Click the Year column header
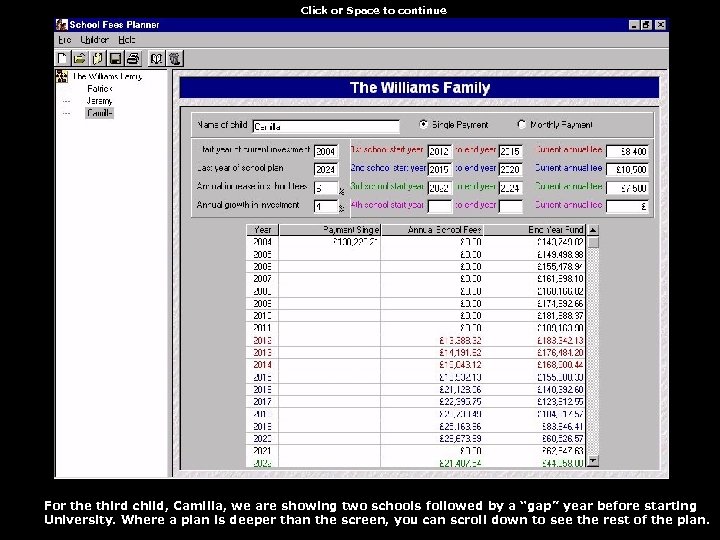The image size is (720, 540). [x=263, y=230]
